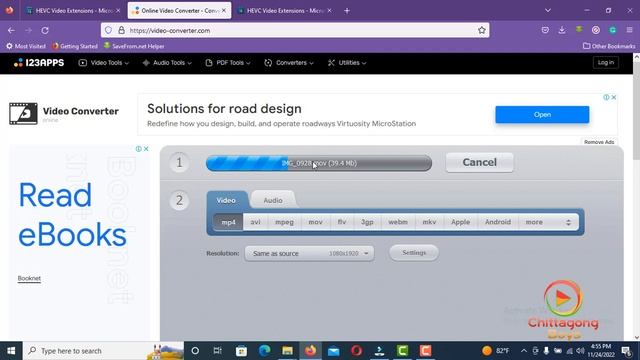Click the Log in button

coord(606,62)
